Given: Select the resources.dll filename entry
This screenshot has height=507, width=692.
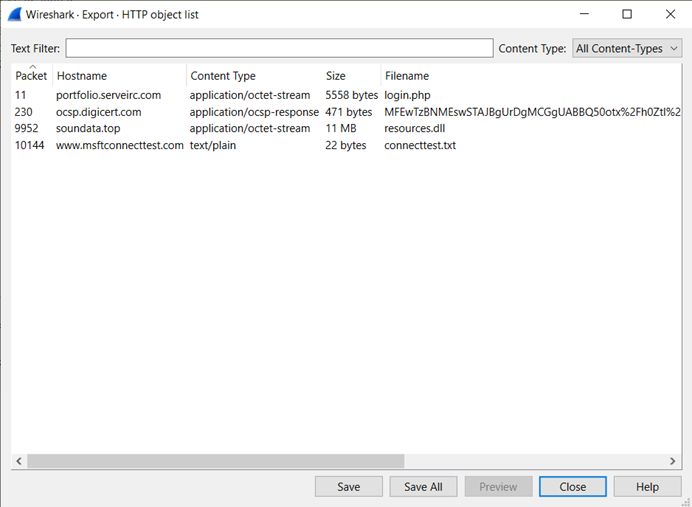Looking at the screenshot, I should 414,128.
